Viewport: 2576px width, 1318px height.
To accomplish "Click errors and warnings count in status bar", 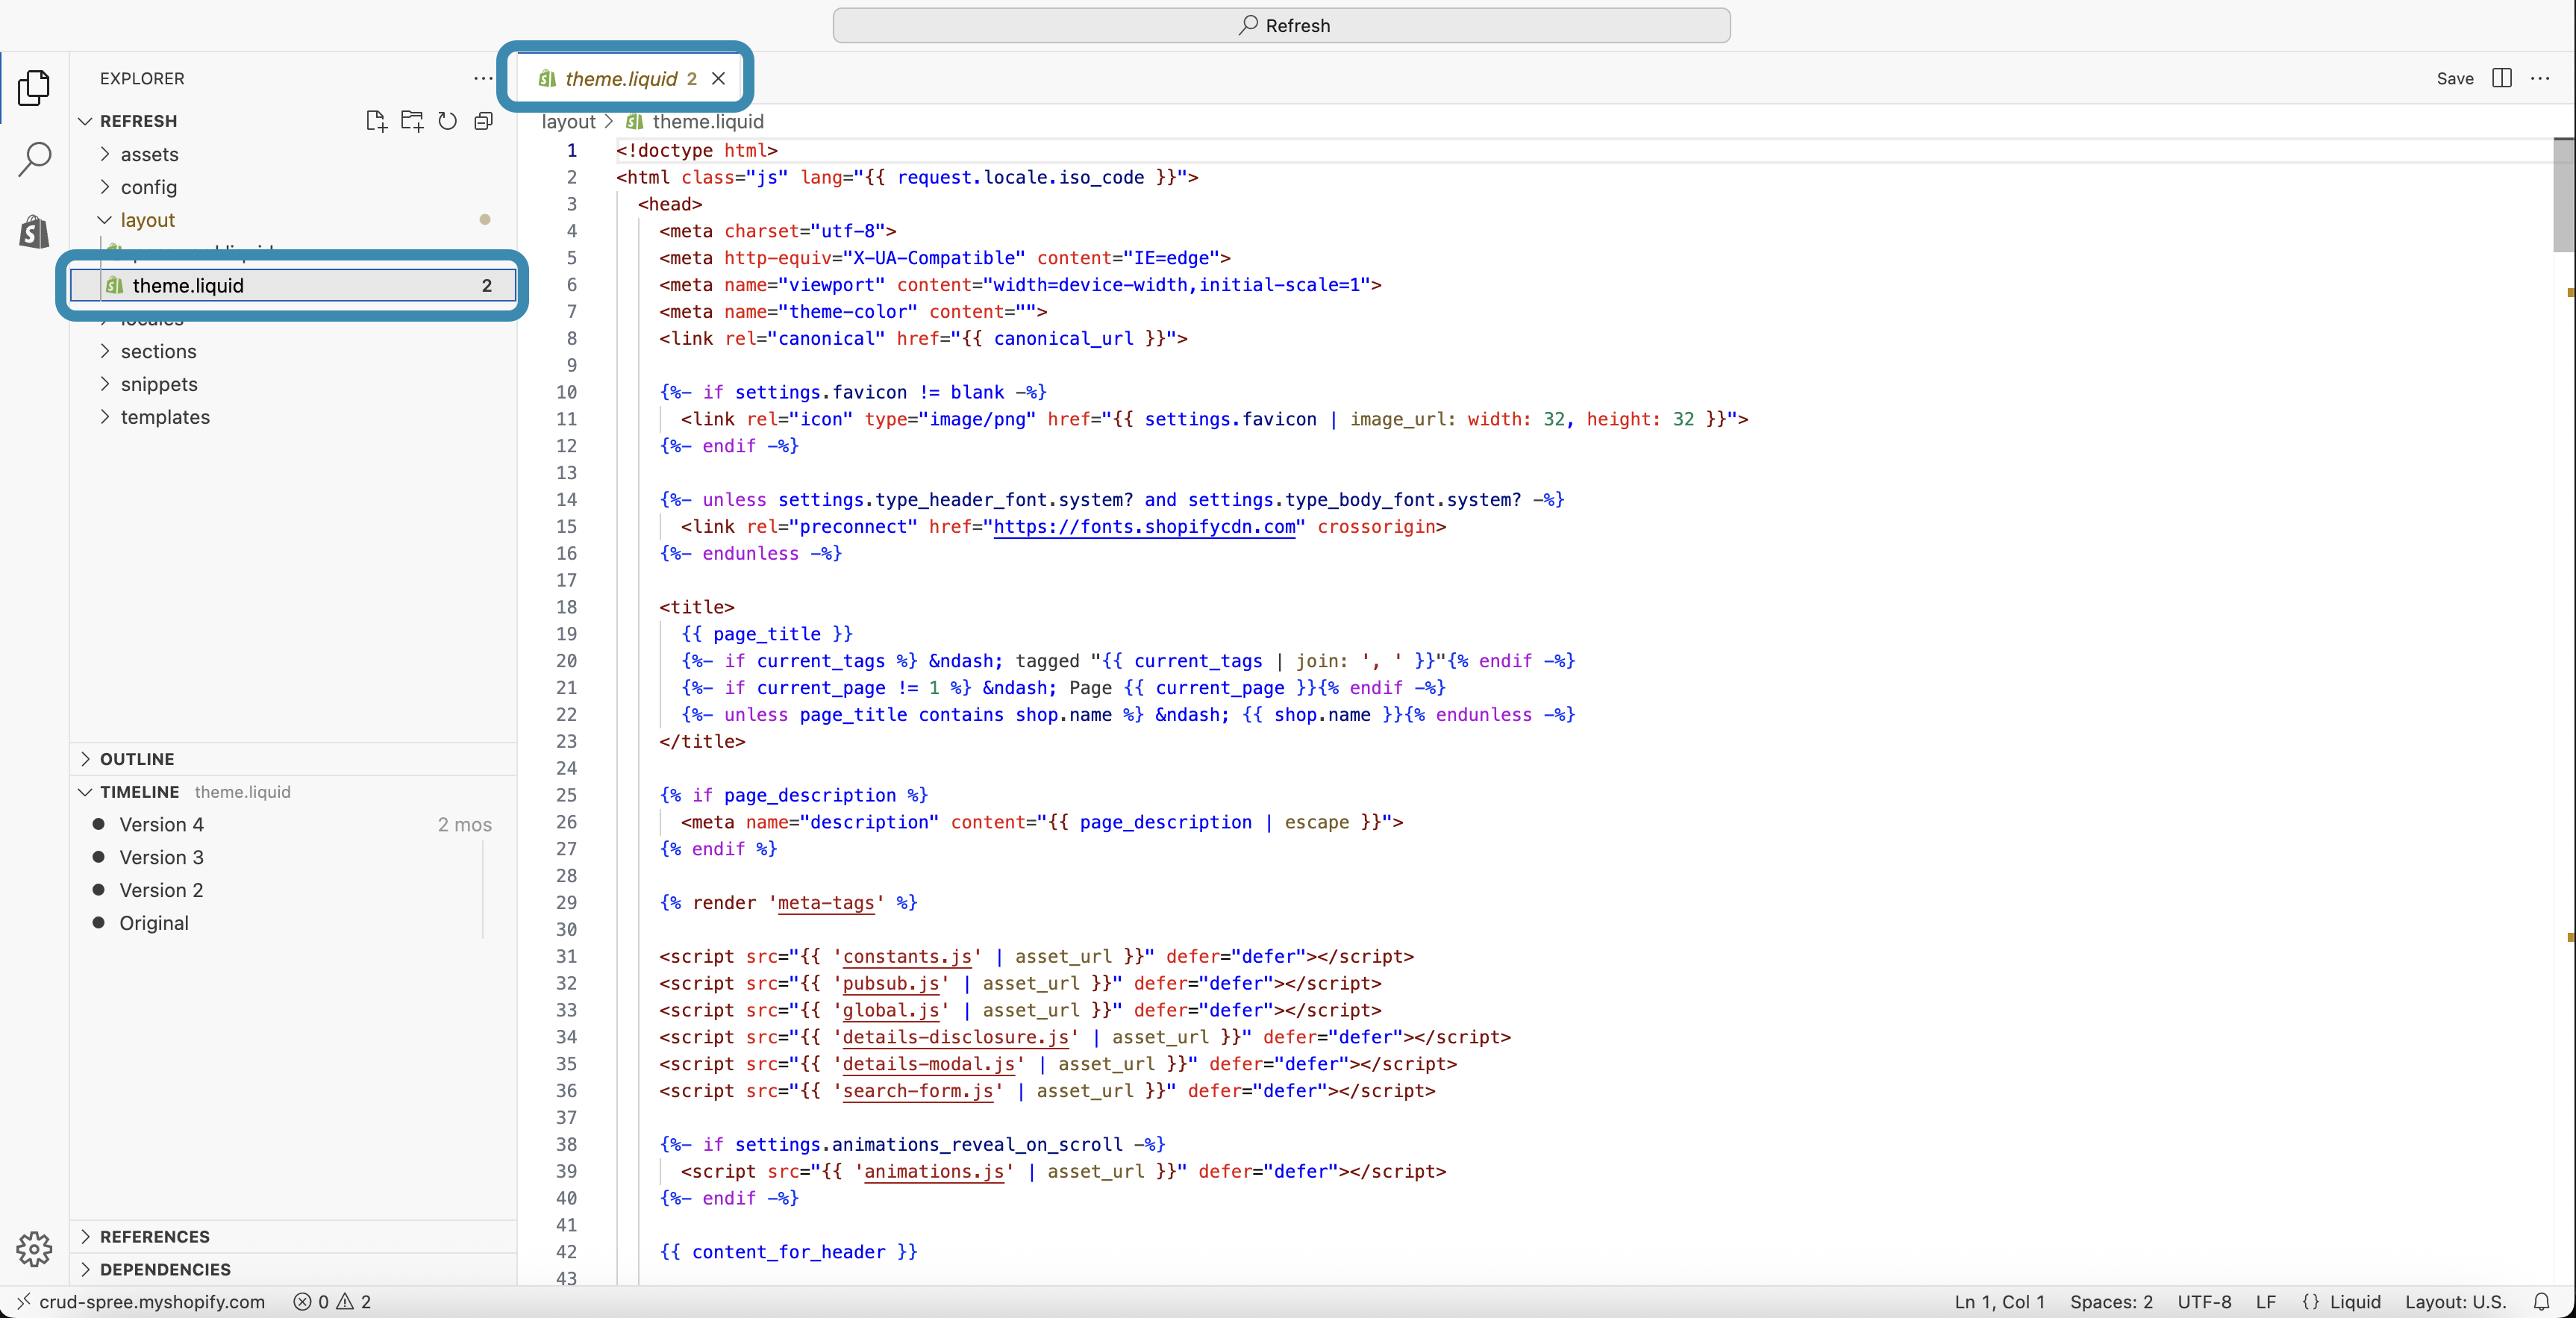I will pos(332,1302).
